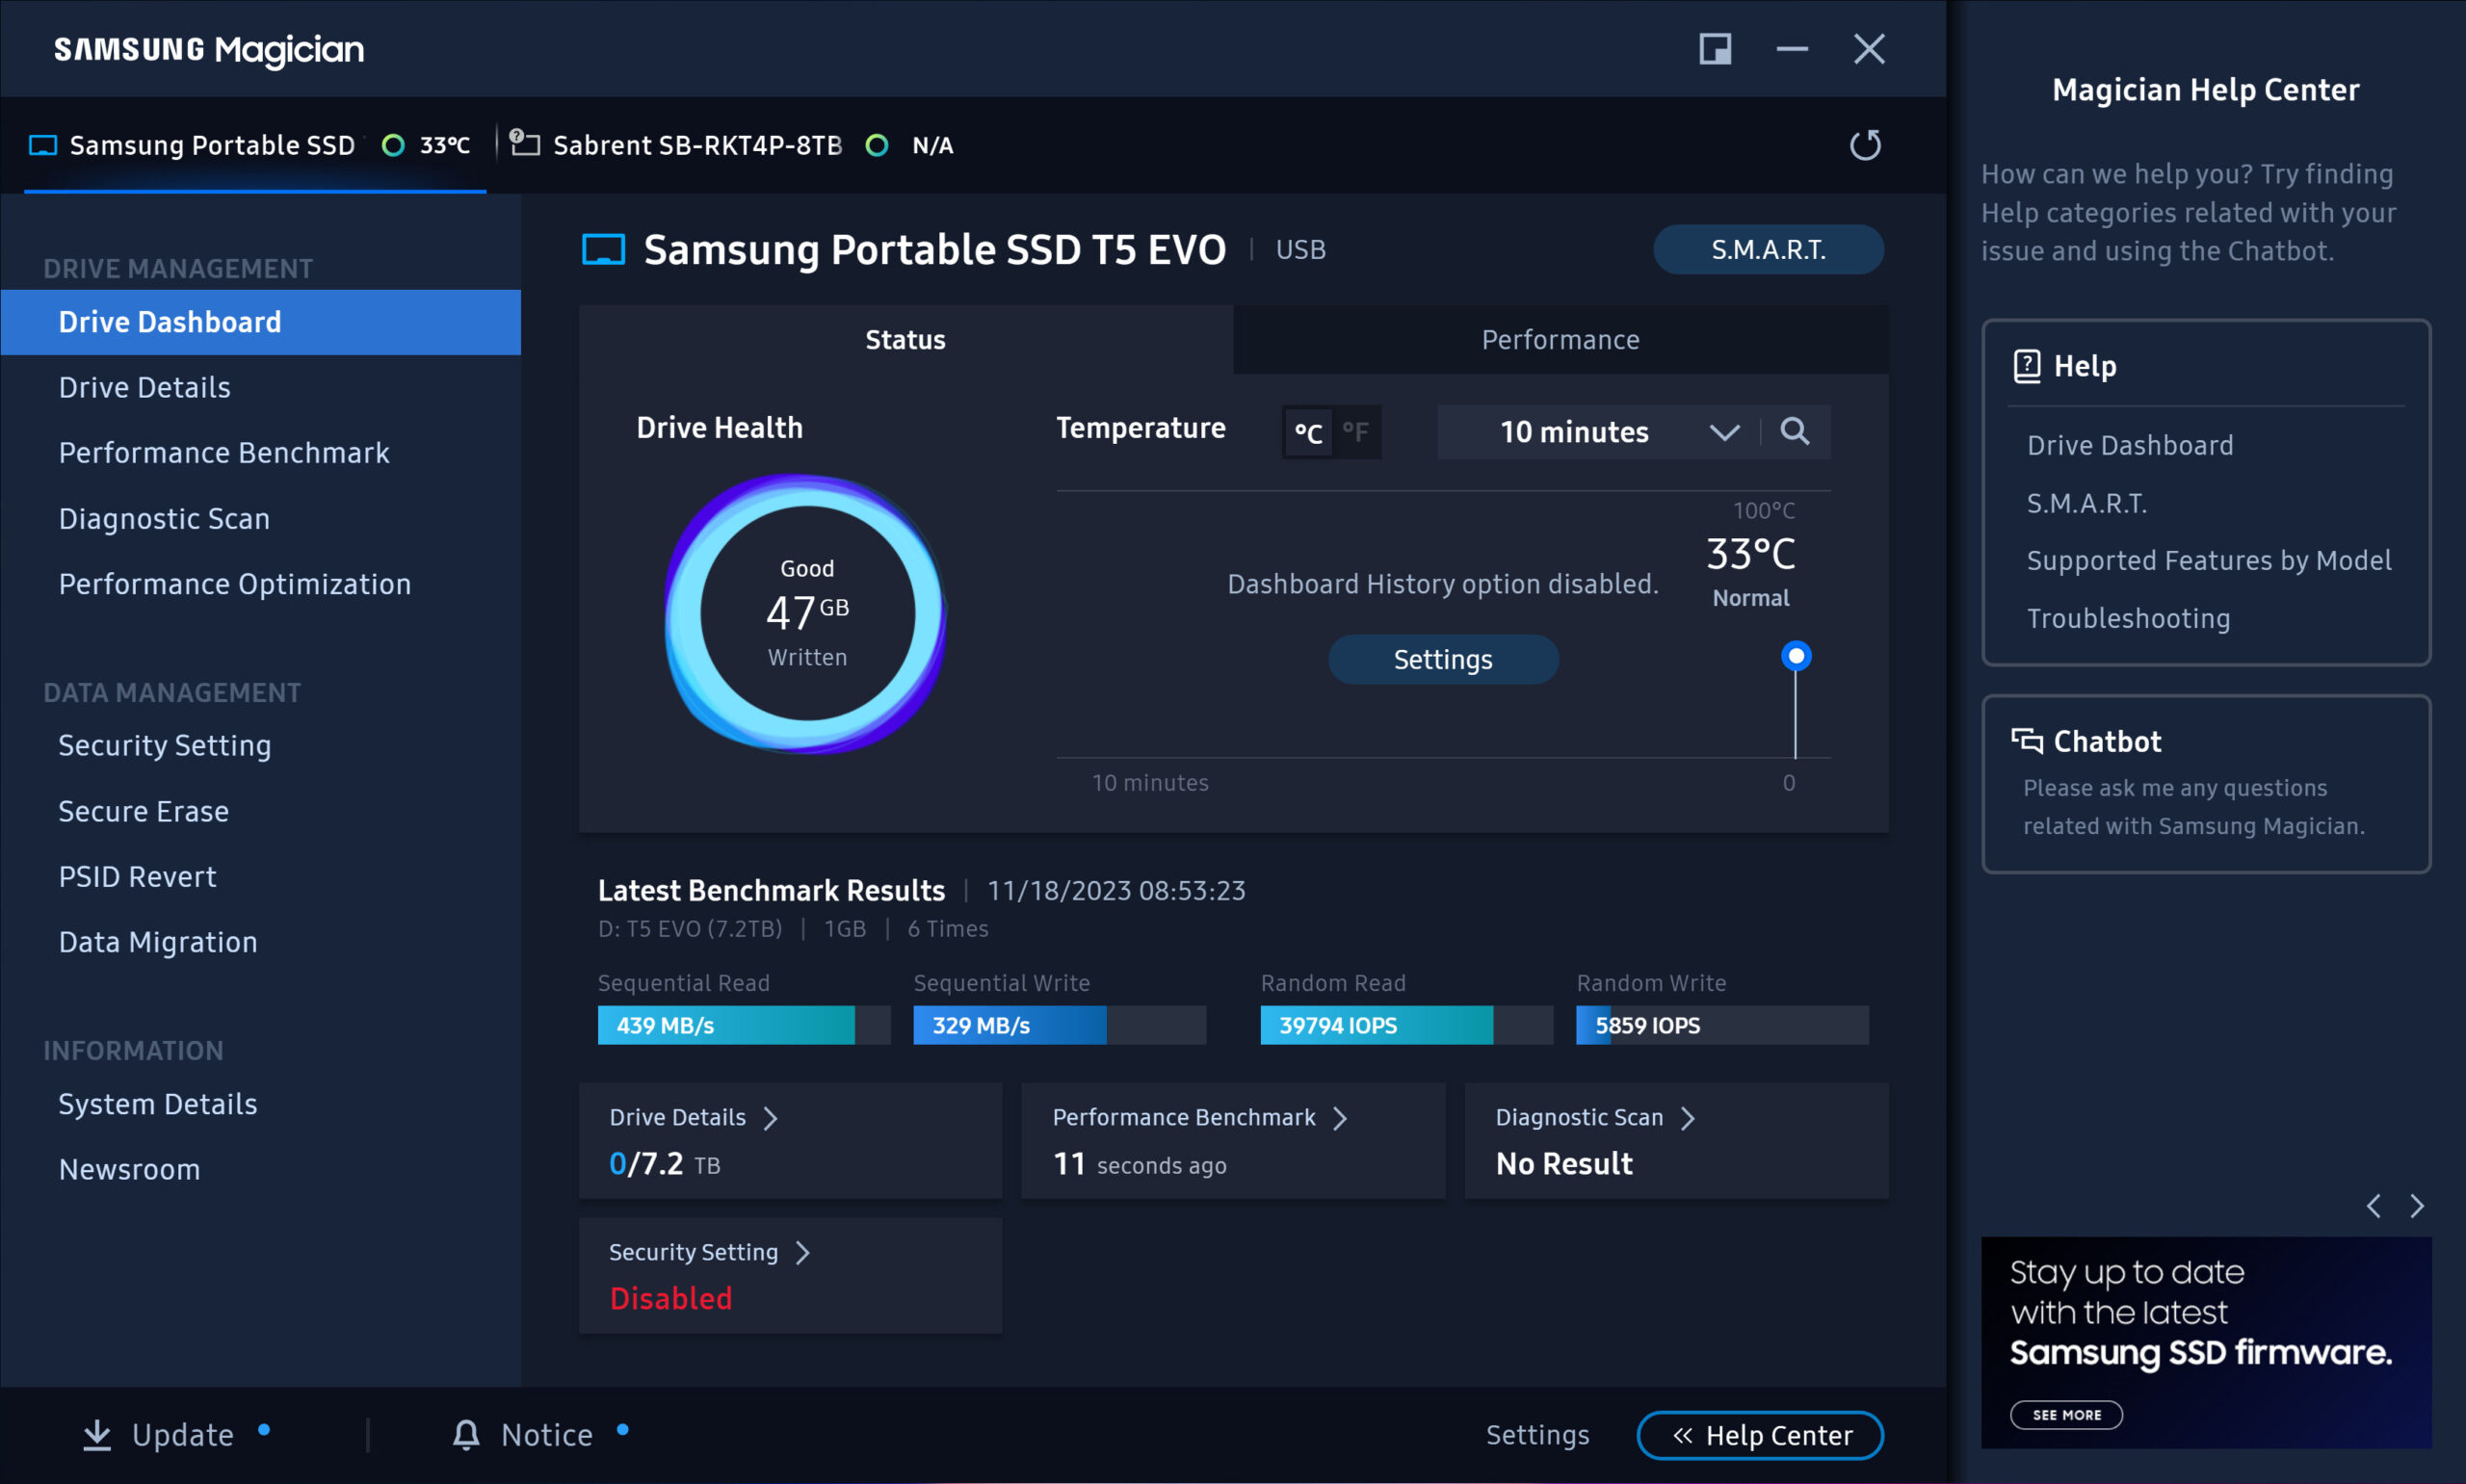
Task: Switch temperature unit to Celsius
Action: pos(1308,432)
